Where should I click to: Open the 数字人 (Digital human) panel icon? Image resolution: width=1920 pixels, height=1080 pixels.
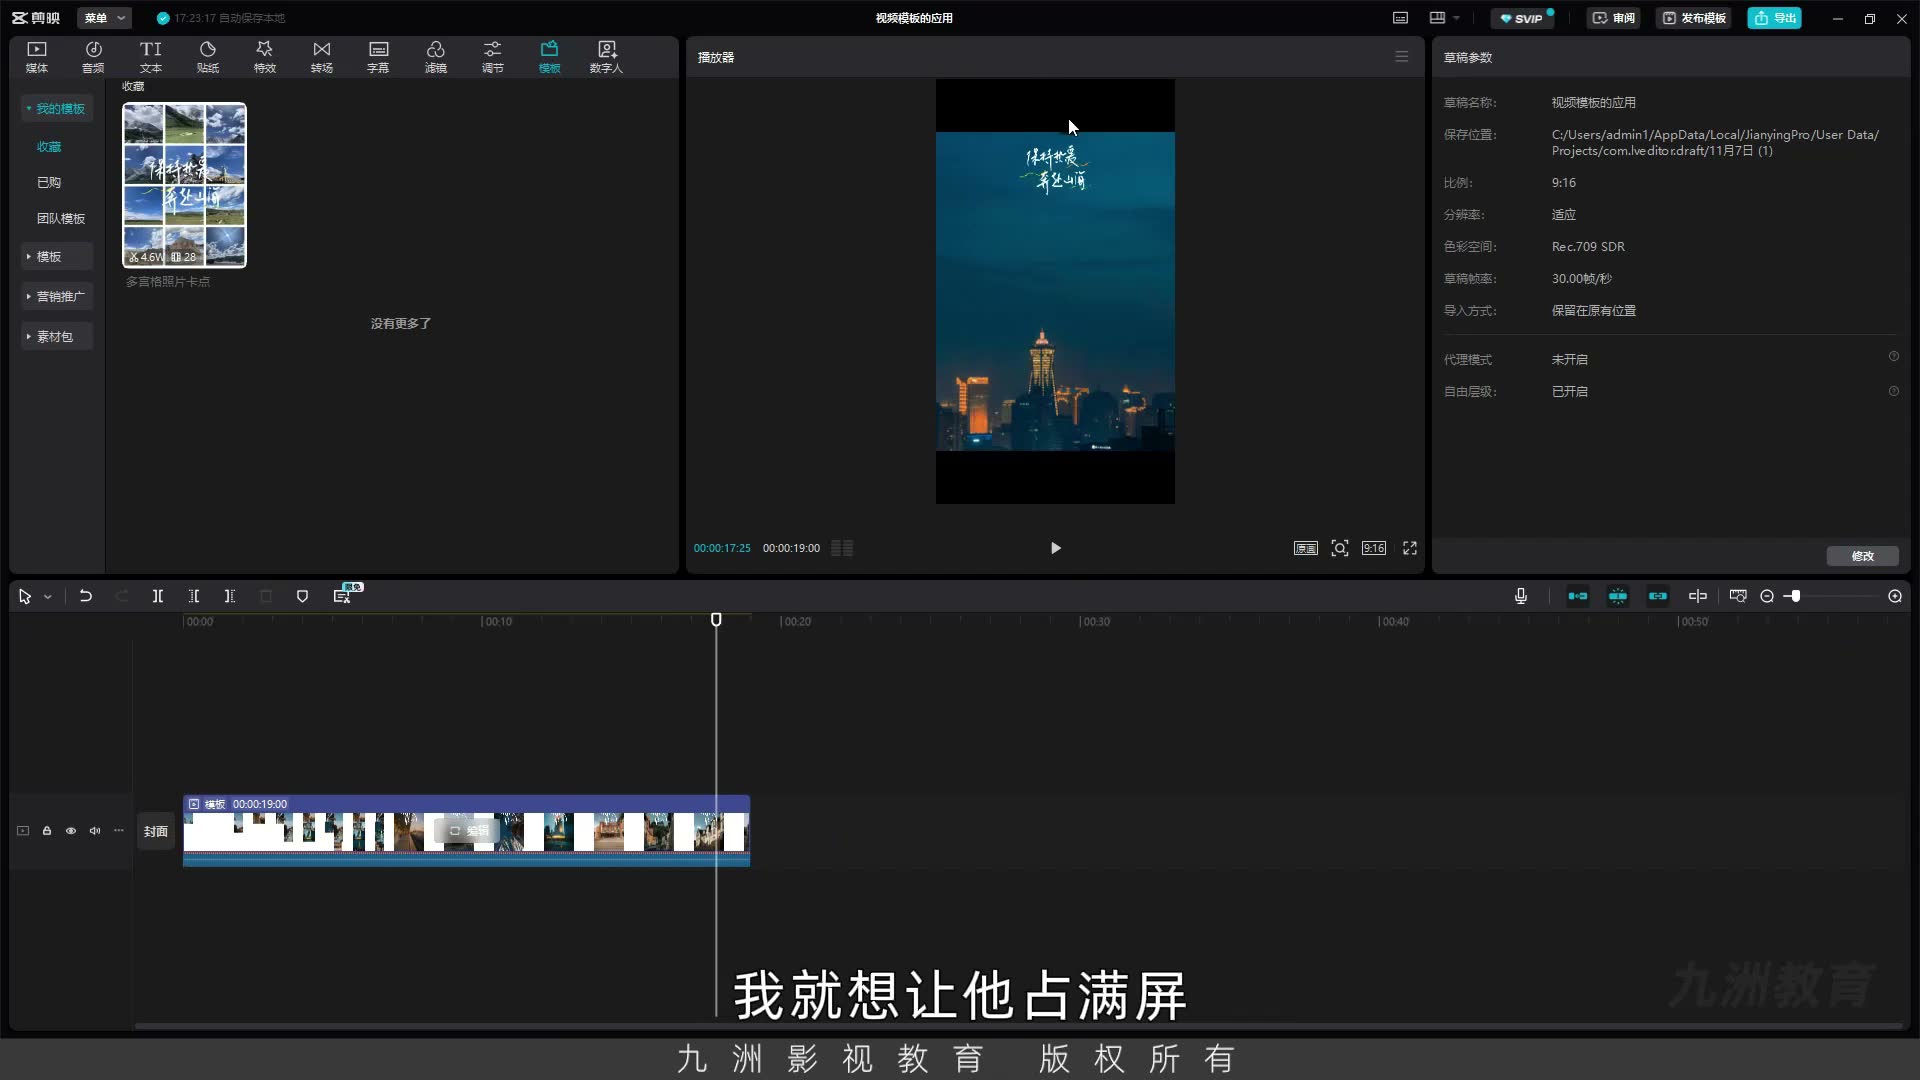[x=606, y=57]
